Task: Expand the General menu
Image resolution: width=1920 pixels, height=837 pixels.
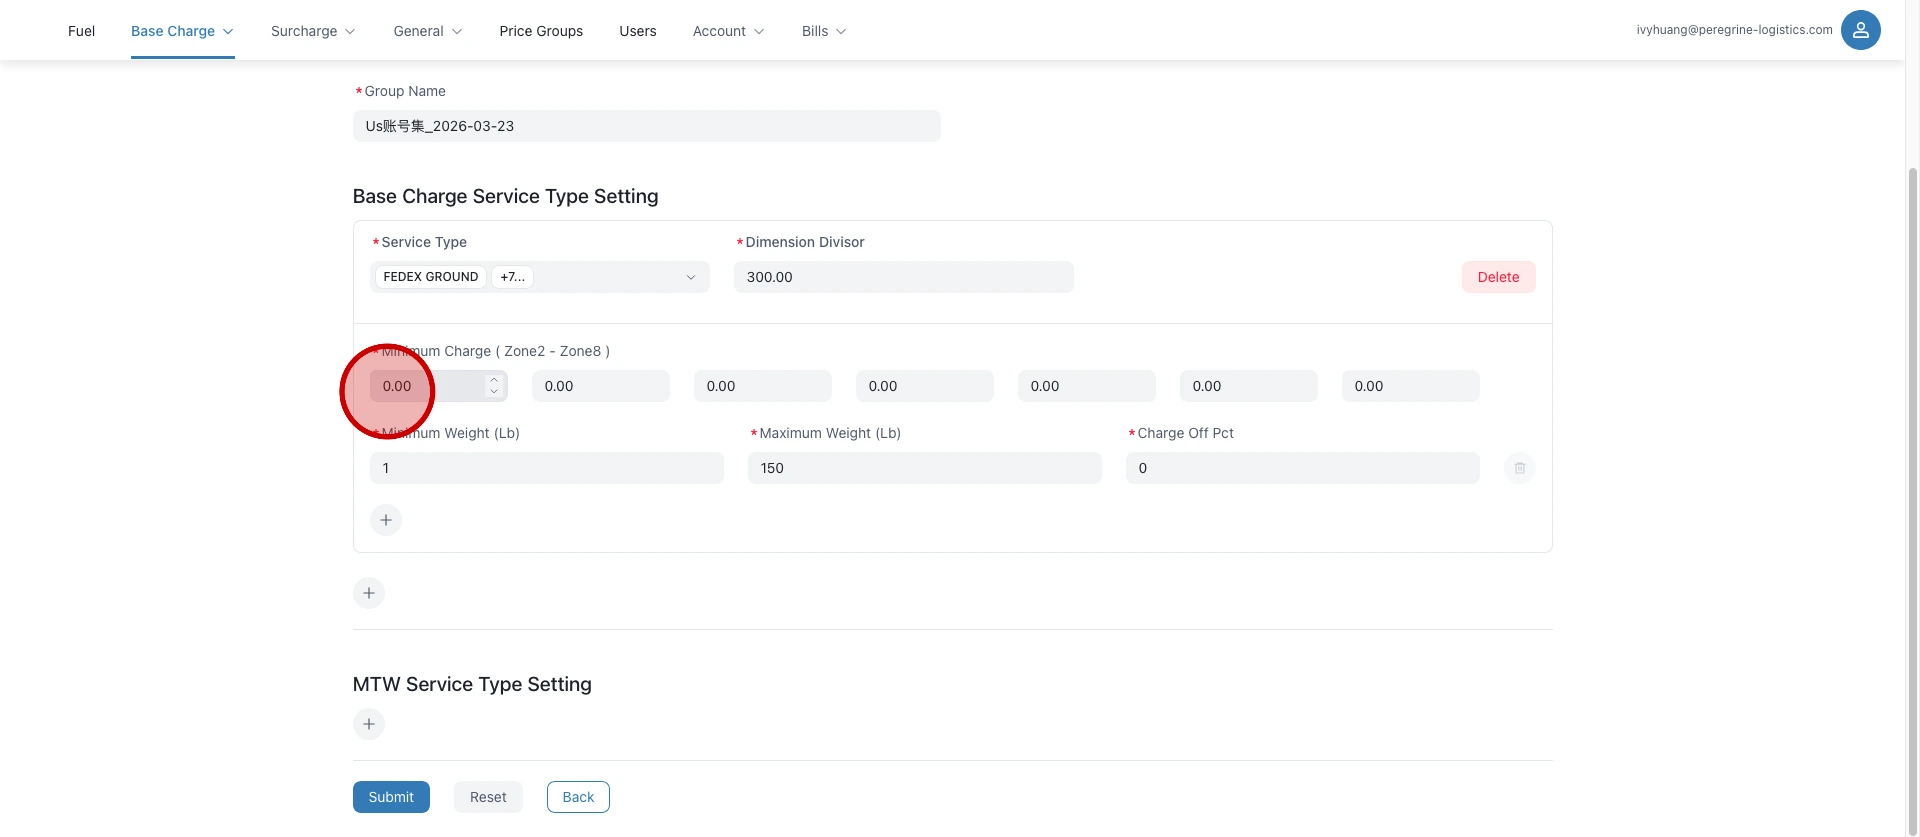Action: pyautogui.click(x=427, y=31)
